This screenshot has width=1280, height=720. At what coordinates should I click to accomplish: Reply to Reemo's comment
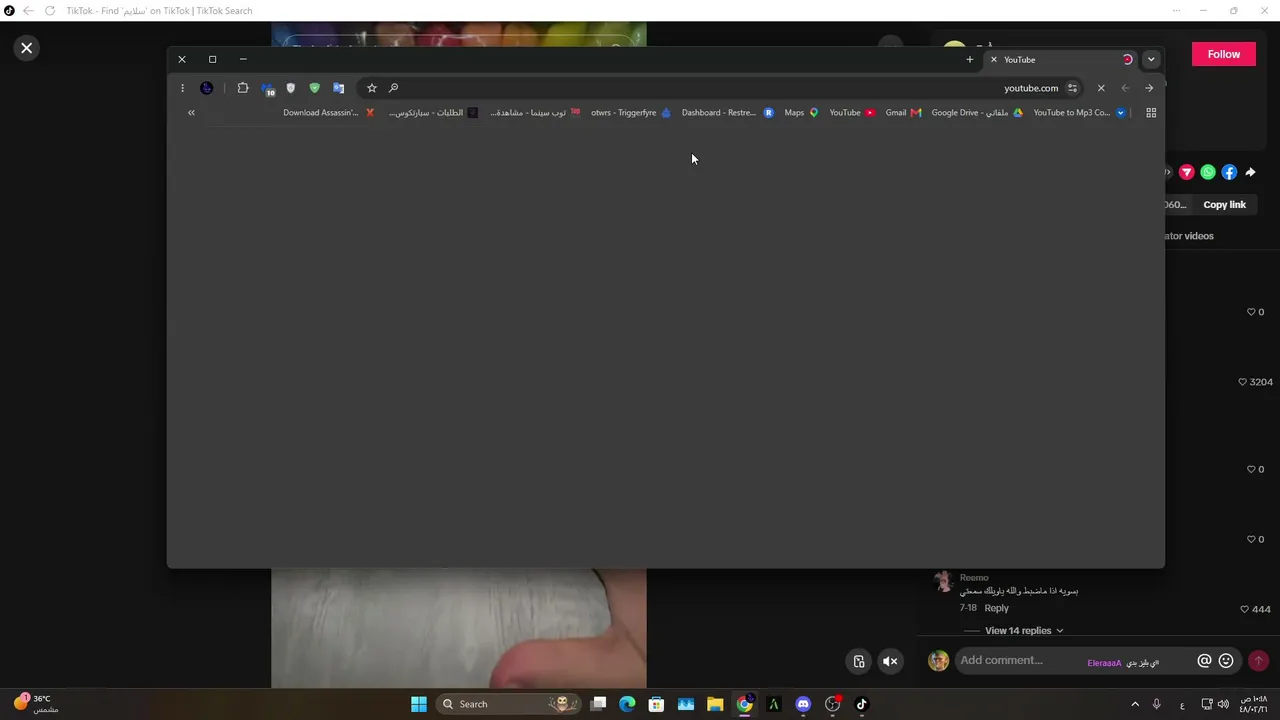pyautogui.click(x=996, y=608)
